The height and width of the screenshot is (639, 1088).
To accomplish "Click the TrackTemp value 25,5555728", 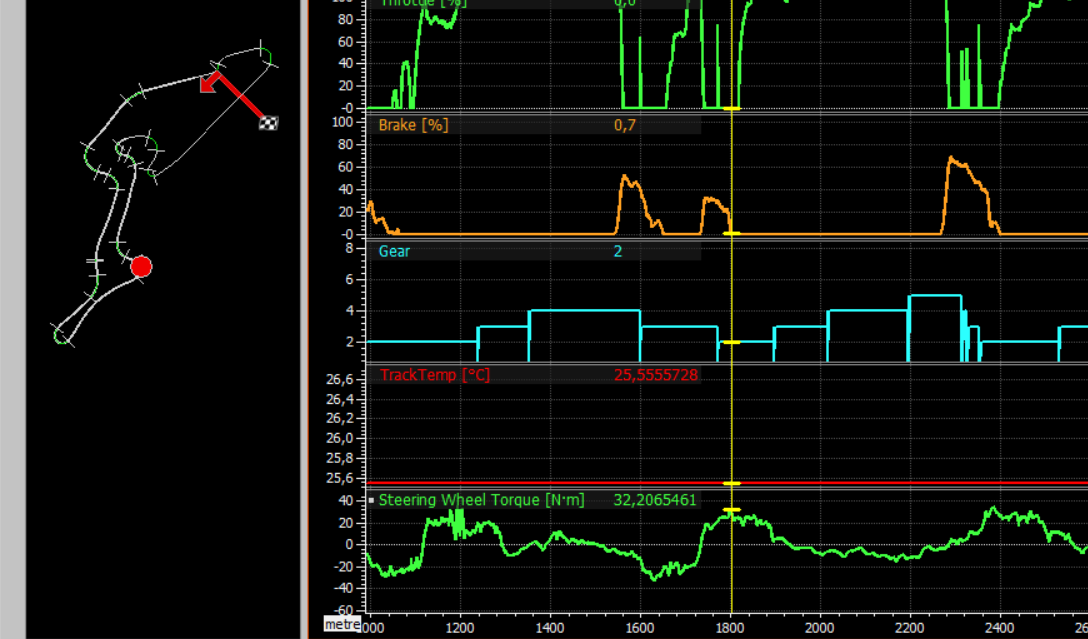I will 655,375.
